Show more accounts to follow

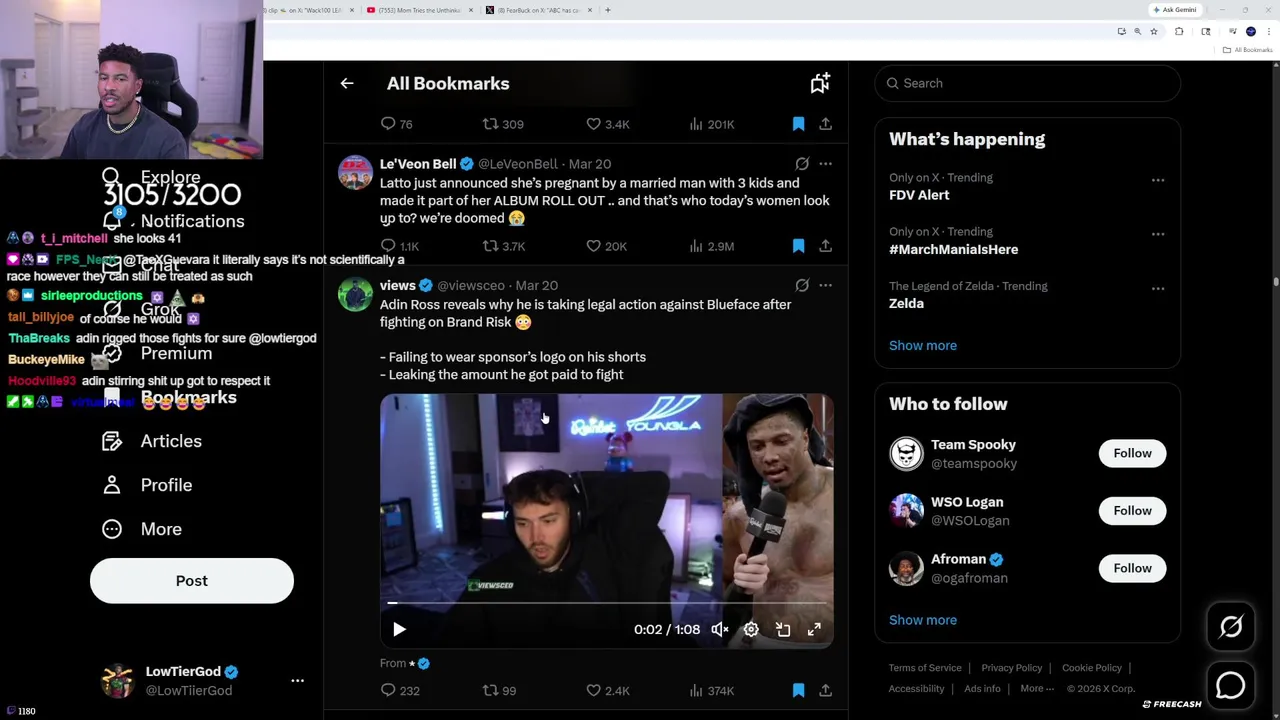click(923, 620)
